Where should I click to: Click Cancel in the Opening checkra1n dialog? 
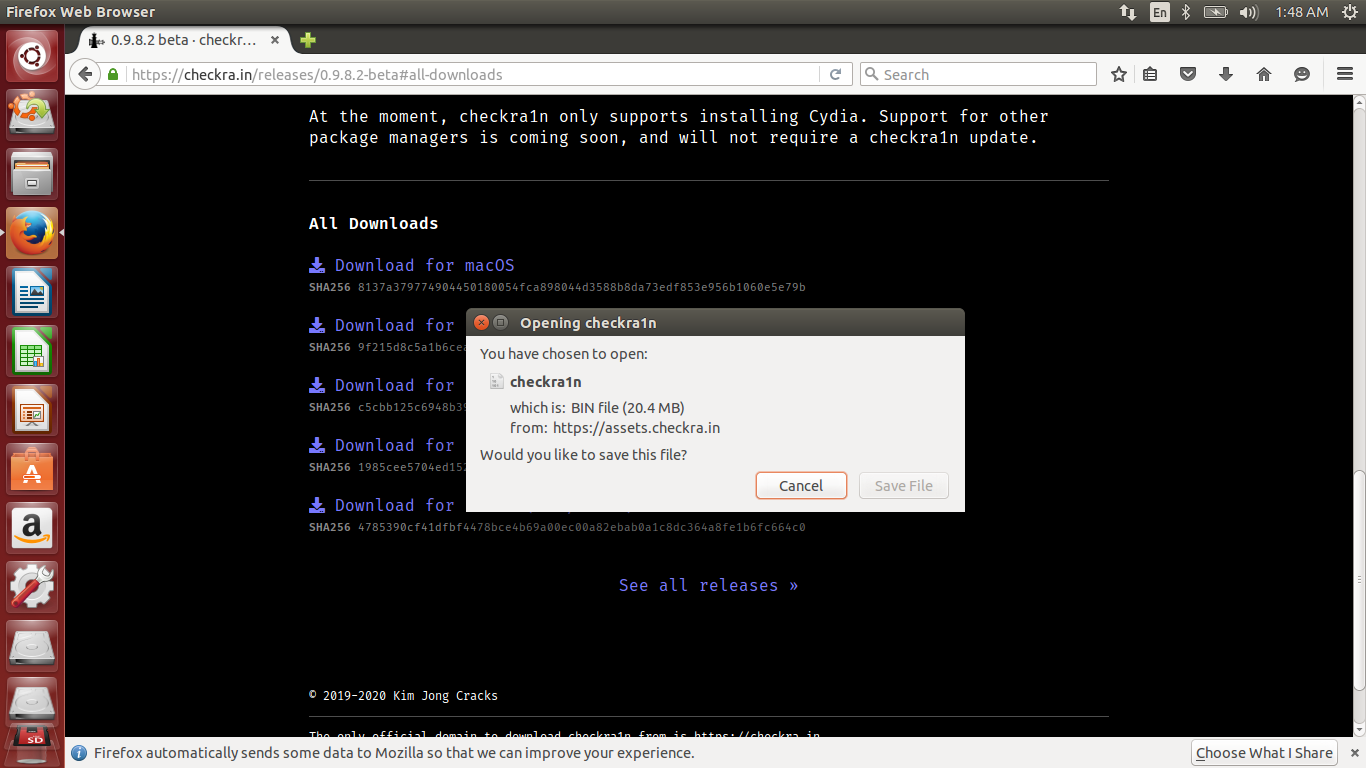coord(801,486)
